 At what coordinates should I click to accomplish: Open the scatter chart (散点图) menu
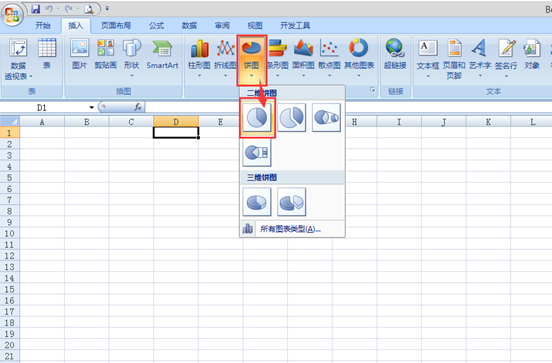click(x=330, y=58)
